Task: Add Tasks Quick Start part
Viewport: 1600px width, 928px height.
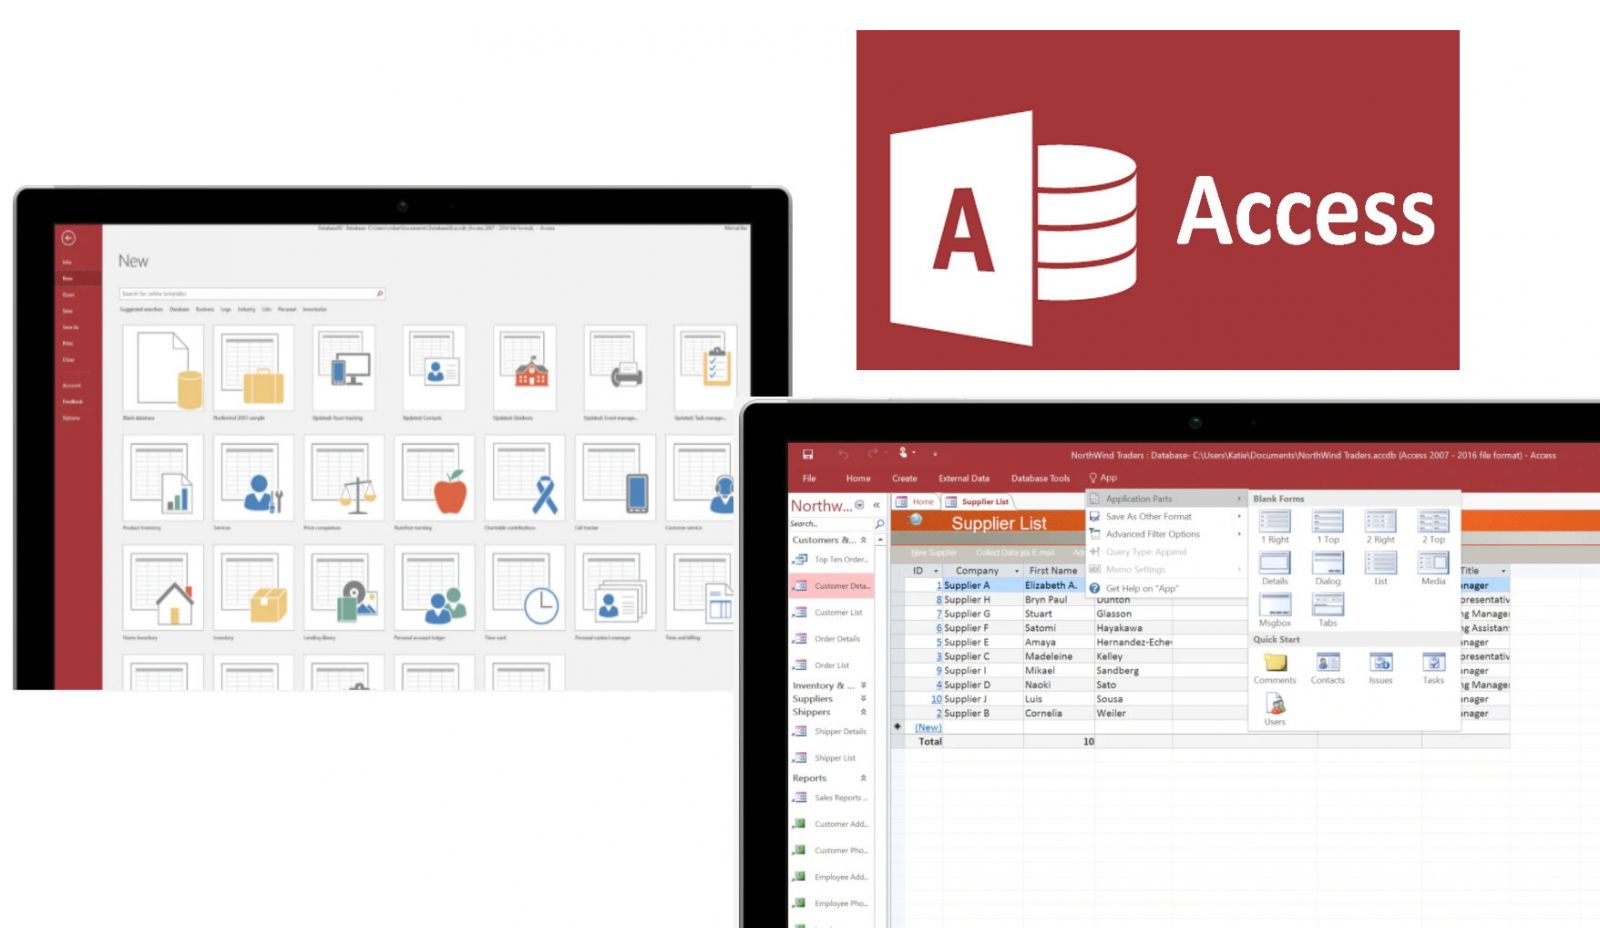Action: [1434, 668]
